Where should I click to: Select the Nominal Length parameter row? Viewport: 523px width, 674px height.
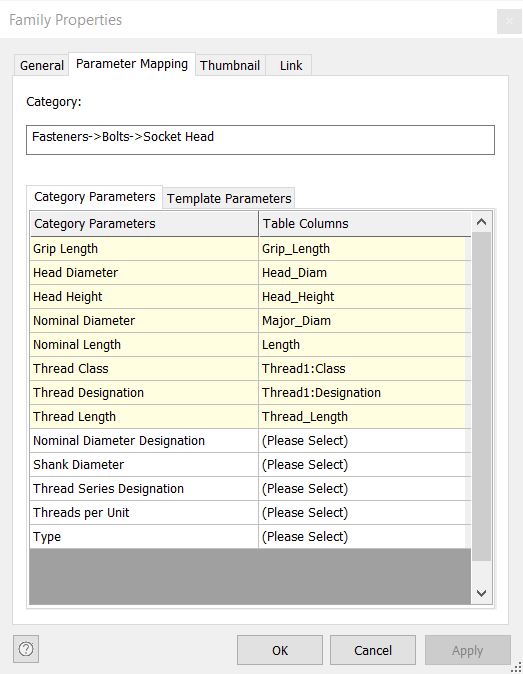tap(144, 345)
